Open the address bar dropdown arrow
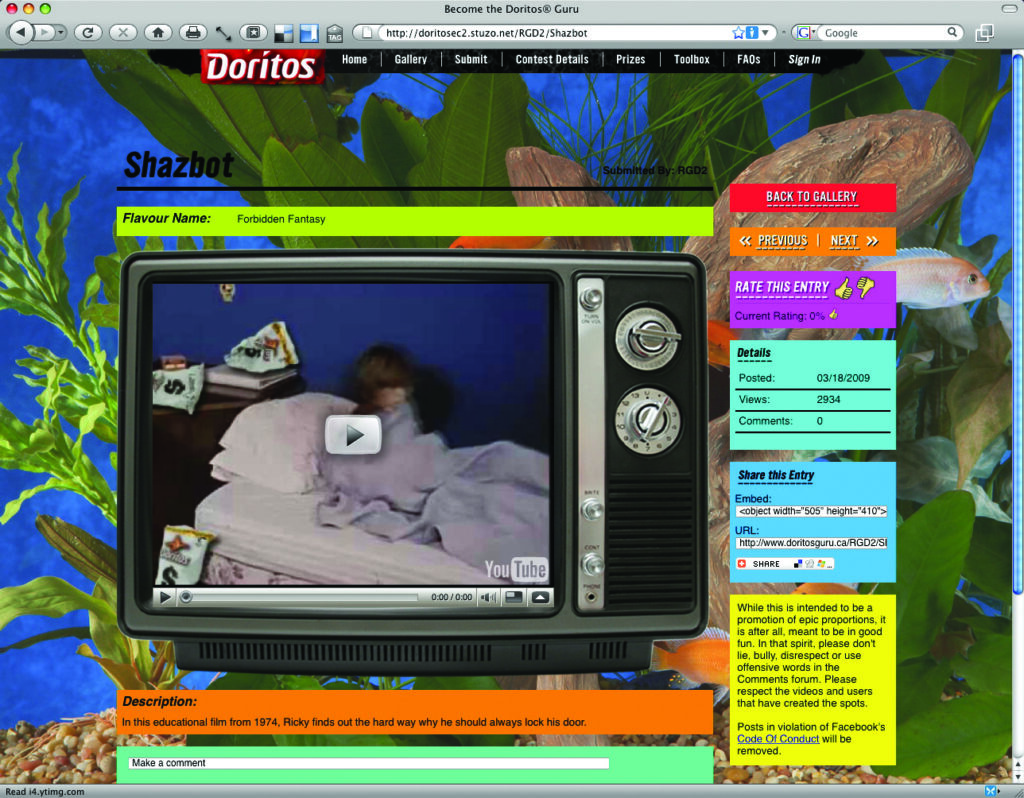 (x=765, y=33)
